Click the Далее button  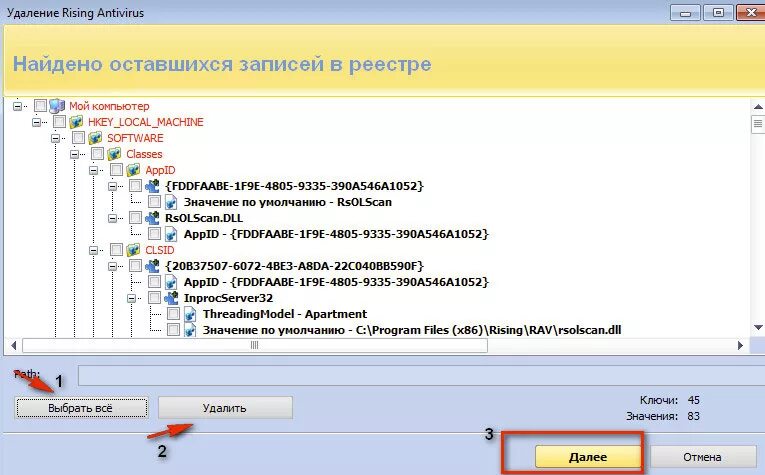[x=588, y=457]
